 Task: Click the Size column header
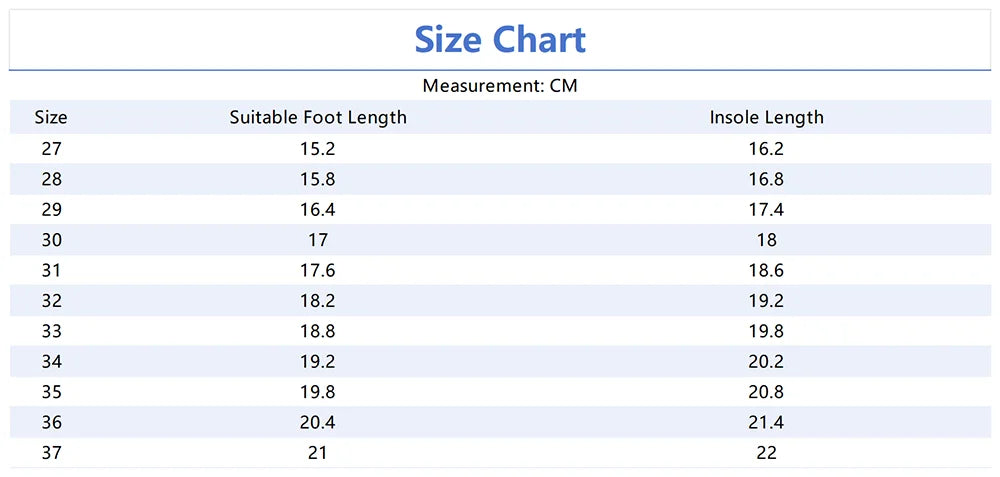[51, 117]
